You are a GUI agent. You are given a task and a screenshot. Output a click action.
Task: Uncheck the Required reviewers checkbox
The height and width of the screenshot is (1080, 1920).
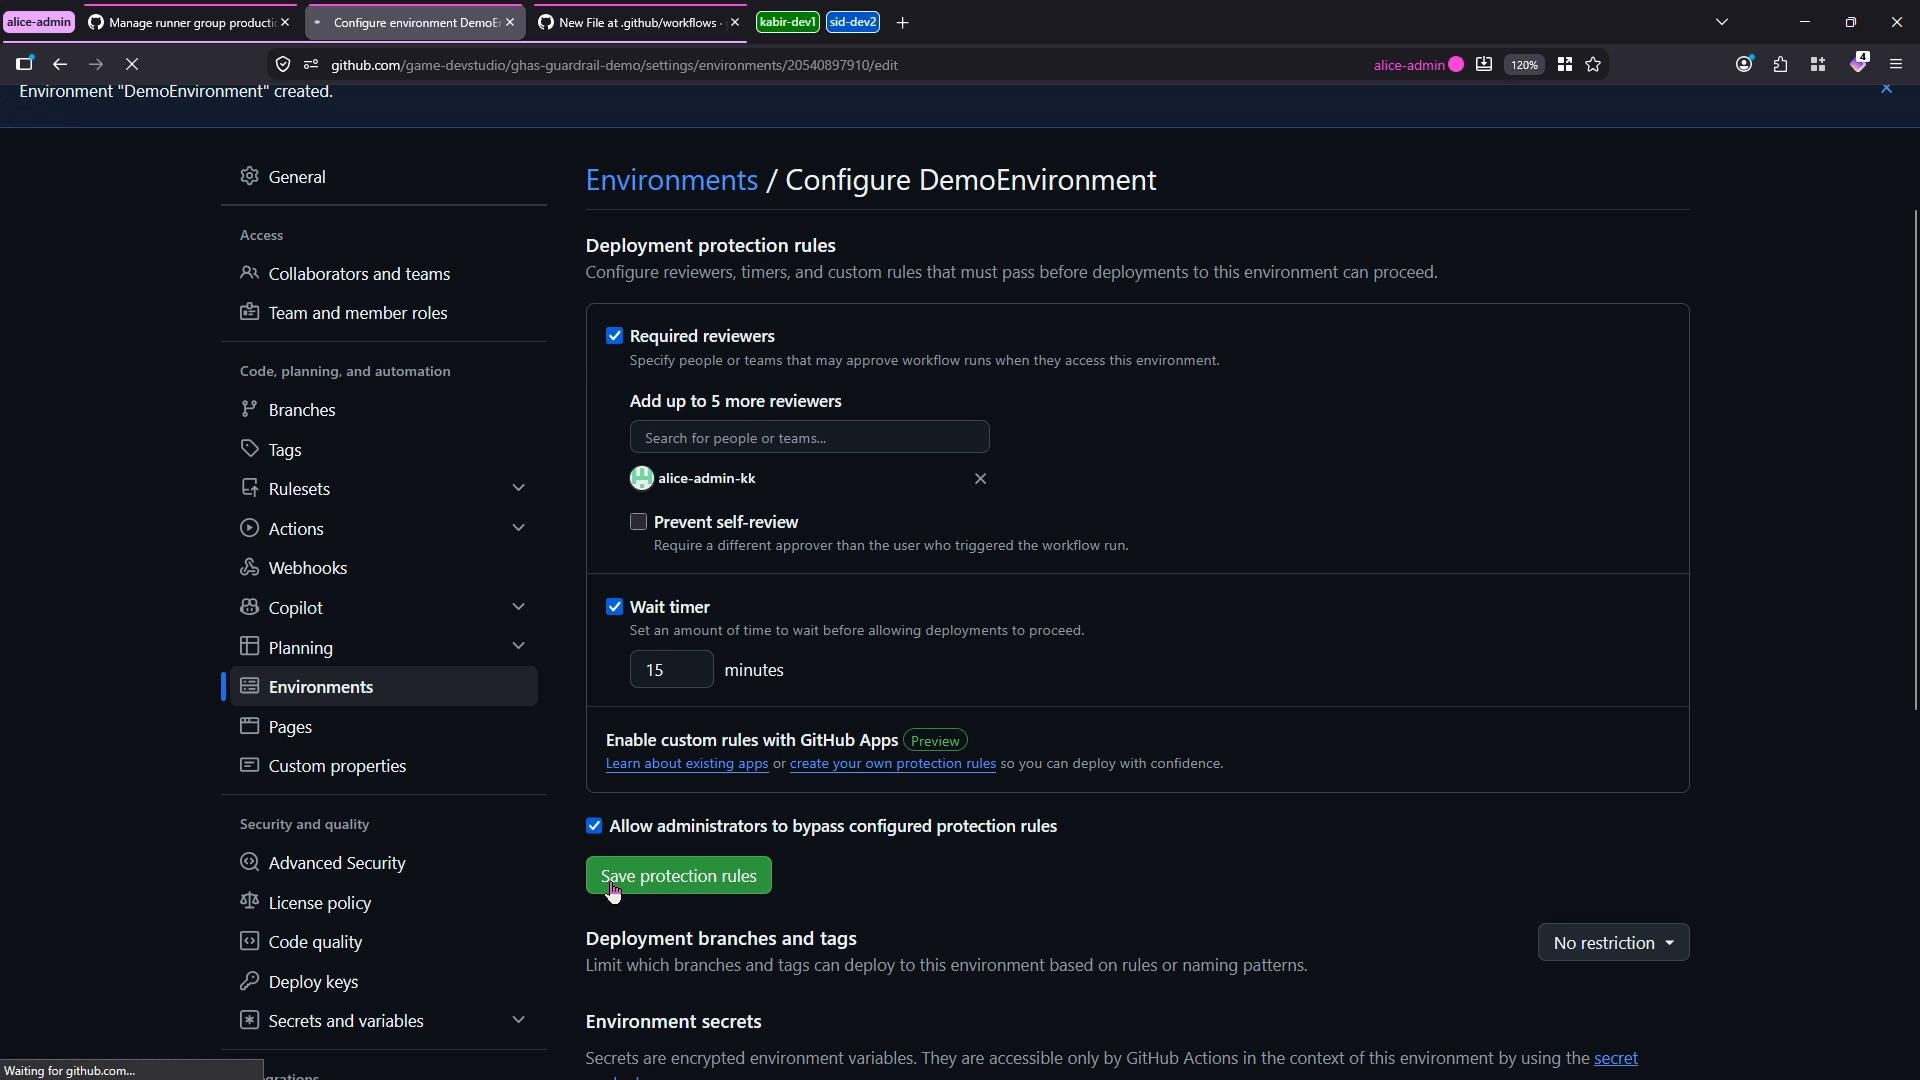coord(614,336)
